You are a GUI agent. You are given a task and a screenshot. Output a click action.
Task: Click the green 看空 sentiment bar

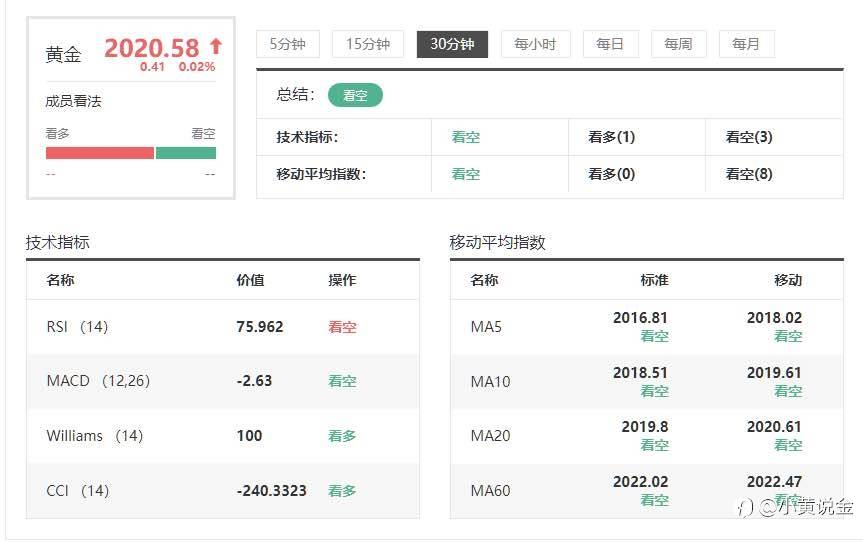pos(186,153)
